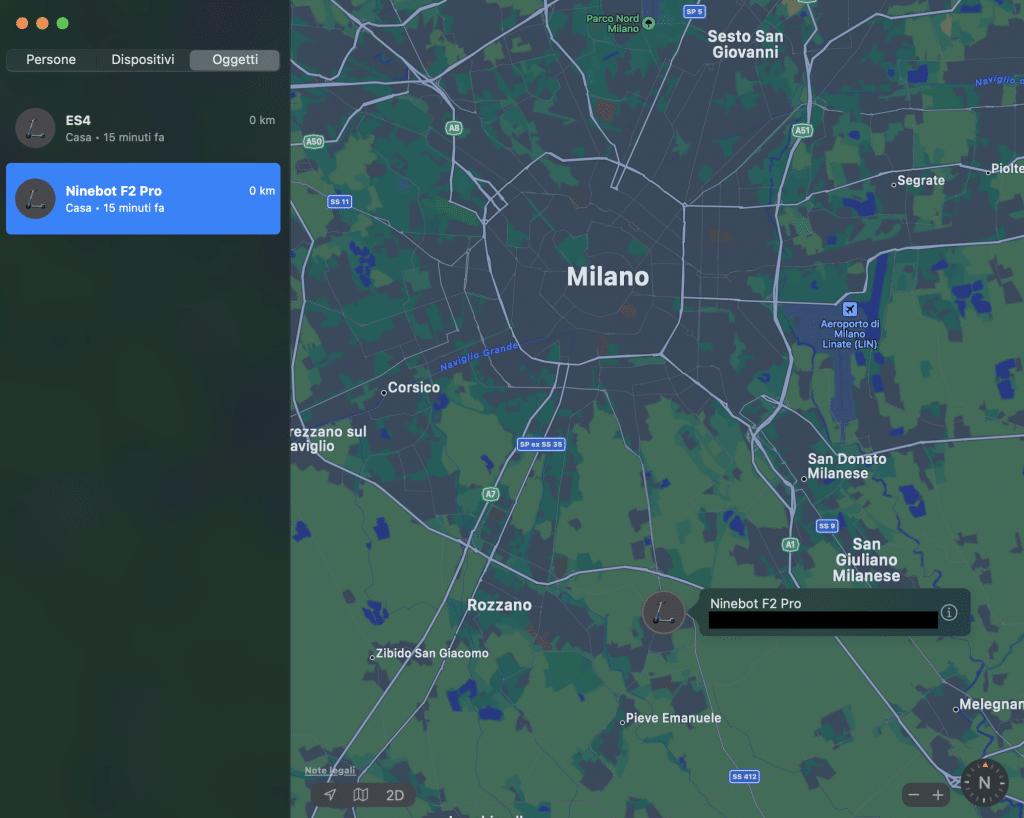Click the Naviglio Grande canal label

(479, 356)
